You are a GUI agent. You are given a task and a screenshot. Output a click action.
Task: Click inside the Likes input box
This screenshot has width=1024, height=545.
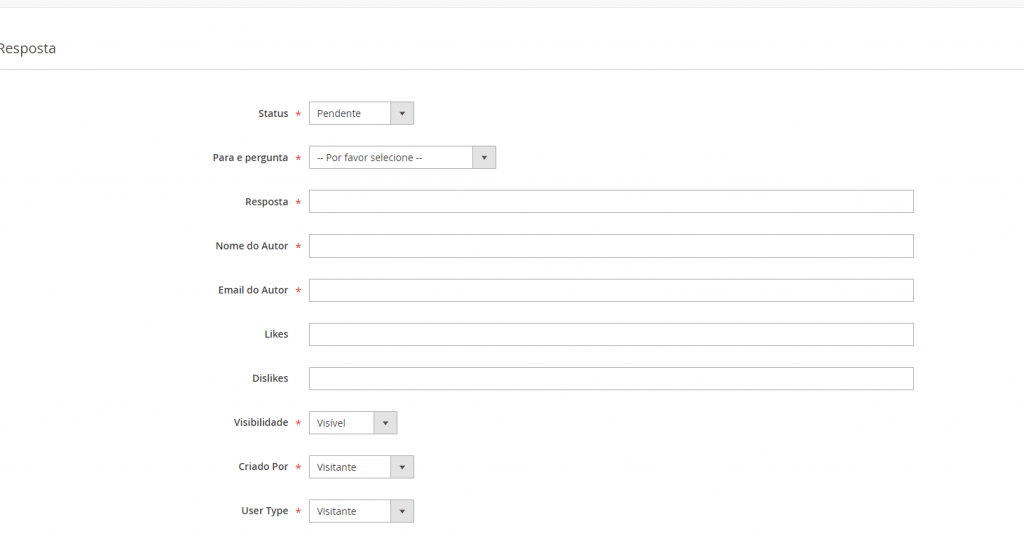click(x=611, y=334)
